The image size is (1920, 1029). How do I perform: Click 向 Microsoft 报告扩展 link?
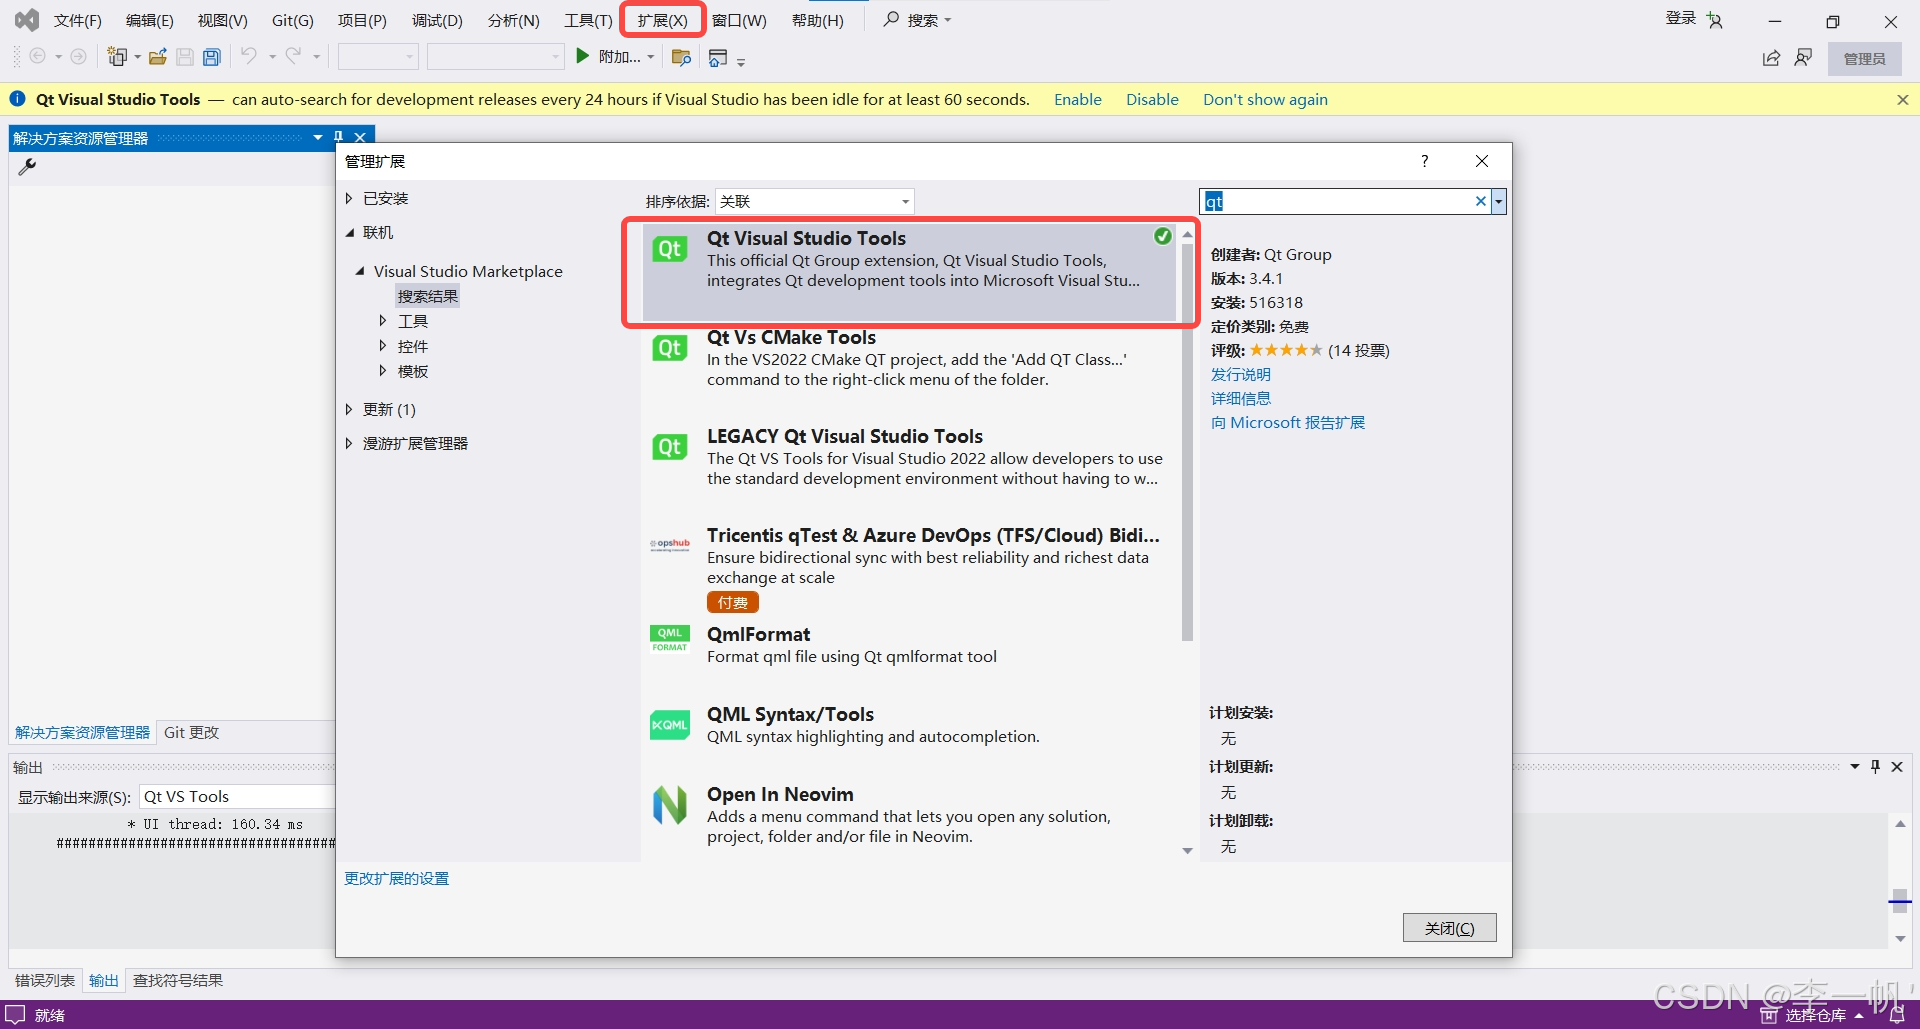pos(1287,422)
